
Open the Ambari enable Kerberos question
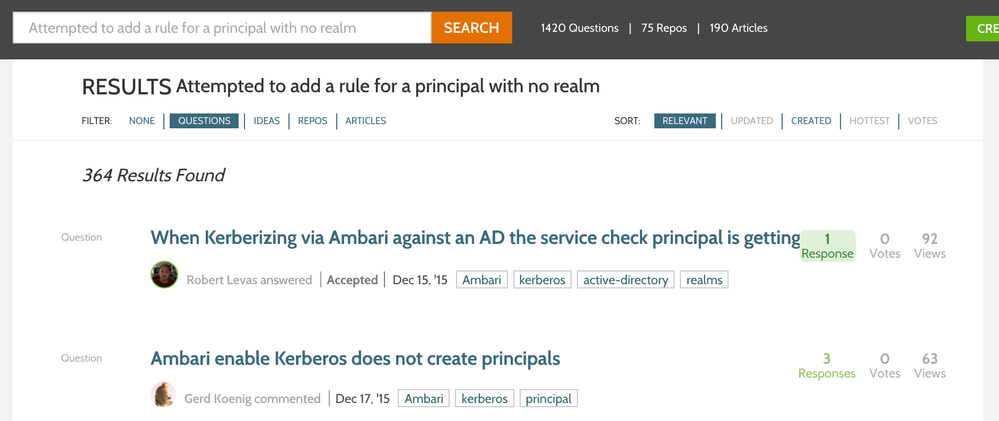(x=355, y=359)
